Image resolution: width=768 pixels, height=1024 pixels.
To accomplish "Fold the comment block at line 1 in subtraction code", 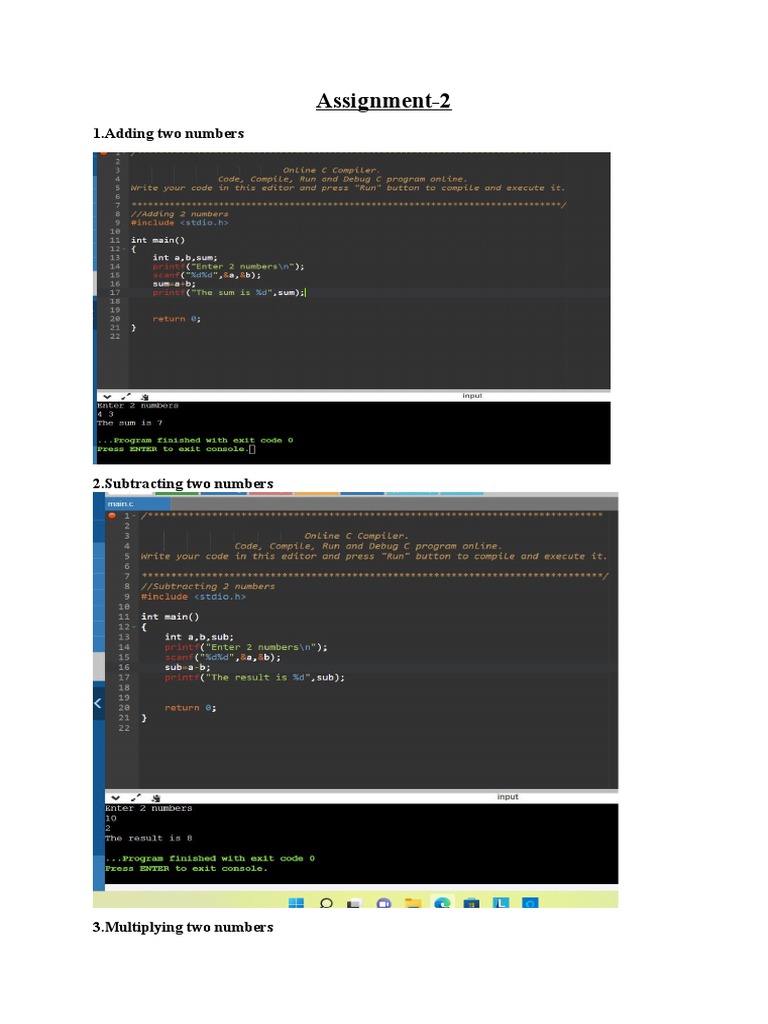I will [134, 516].
